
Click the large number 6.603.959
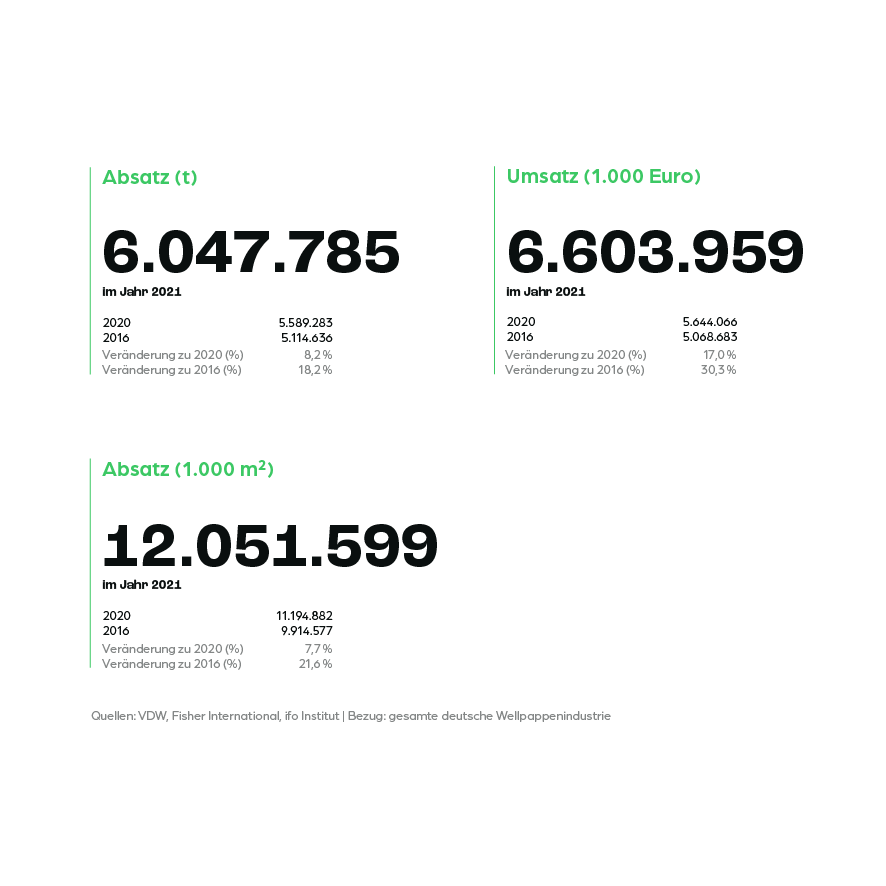655,252
